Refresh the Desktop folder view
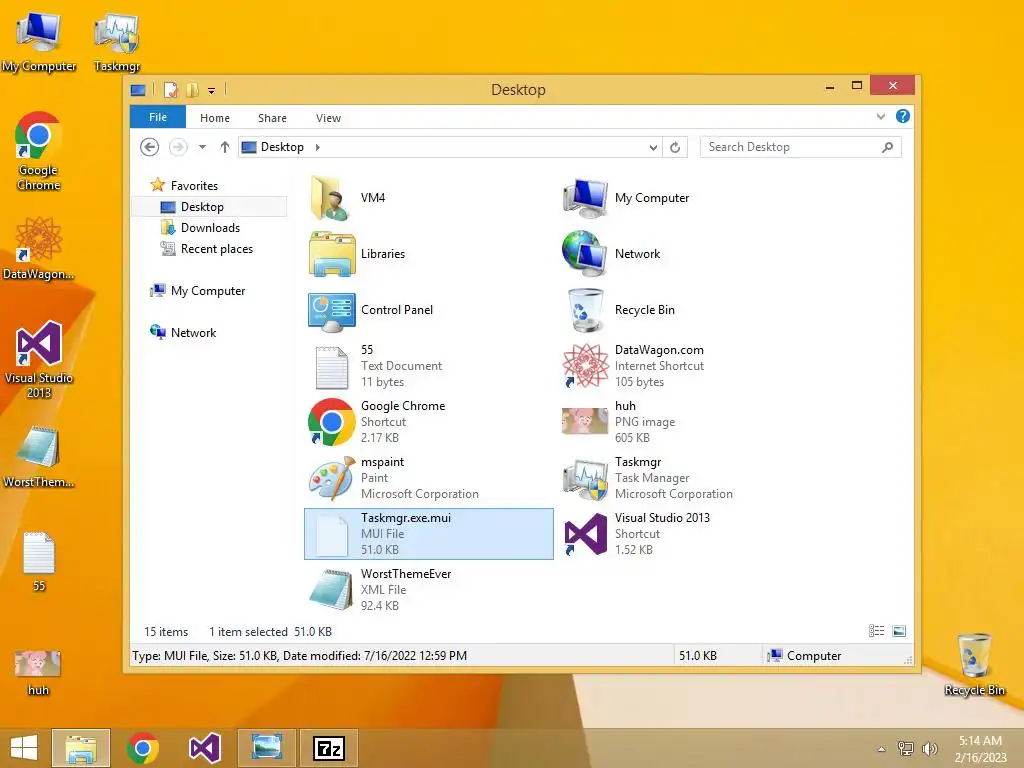 point(675,148)
